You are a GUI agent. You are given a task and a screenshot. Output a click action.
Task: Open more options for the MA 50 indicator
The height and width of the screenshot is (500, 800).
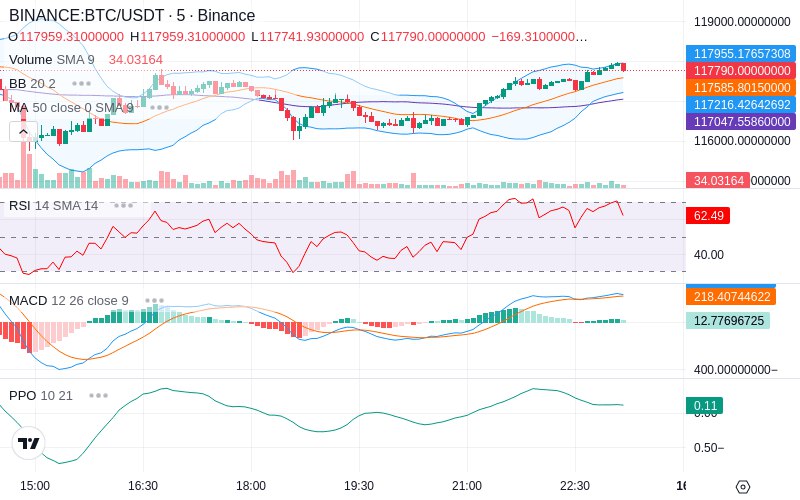click(160, 108)
